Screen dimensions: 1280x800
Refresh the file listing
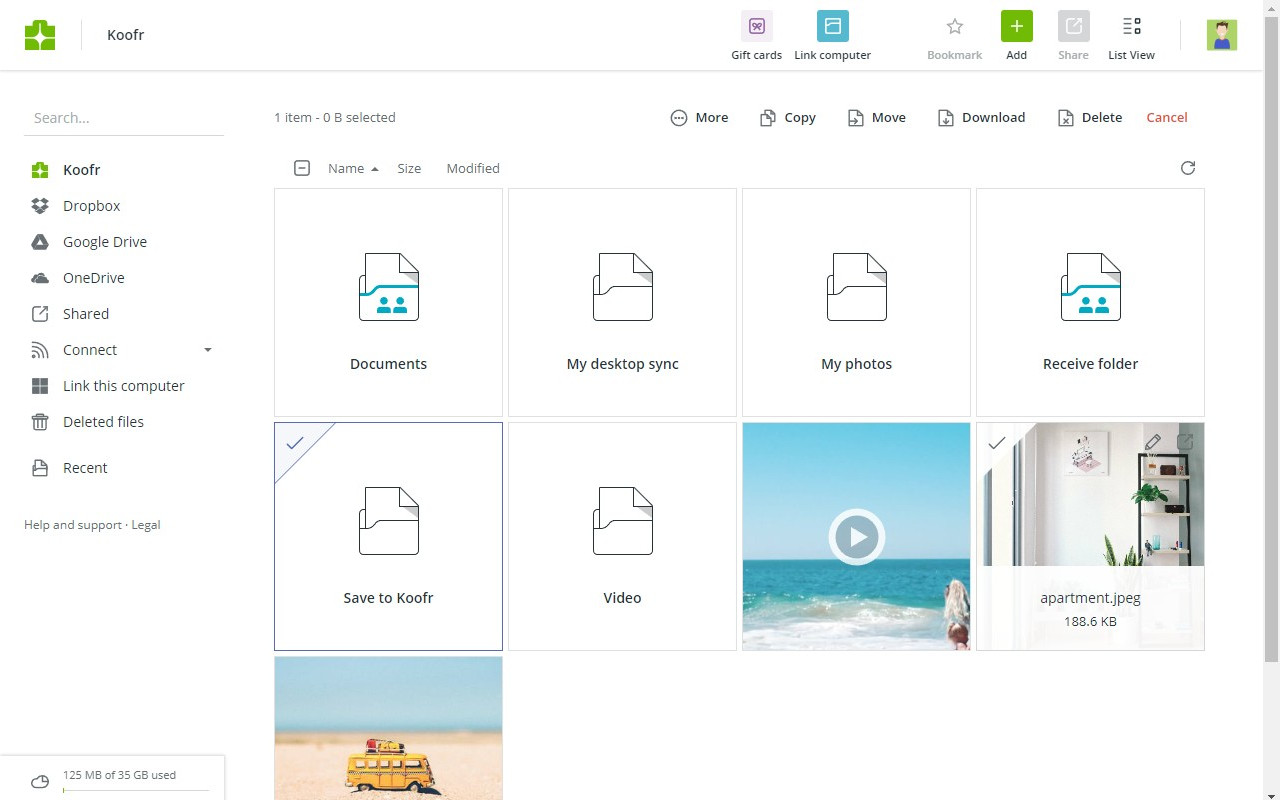click(x=1187, y=168)
